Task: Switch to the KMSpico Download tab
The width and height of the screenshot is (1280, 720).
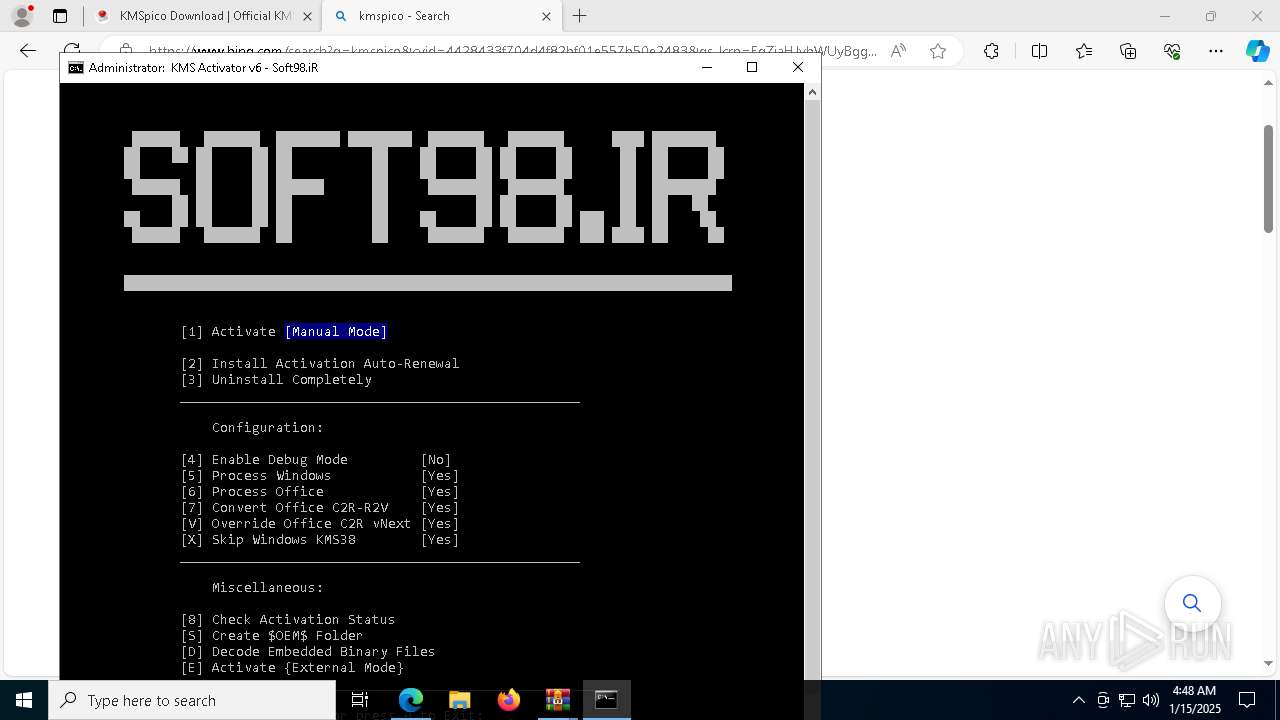Action: click(x=205, y=16)
